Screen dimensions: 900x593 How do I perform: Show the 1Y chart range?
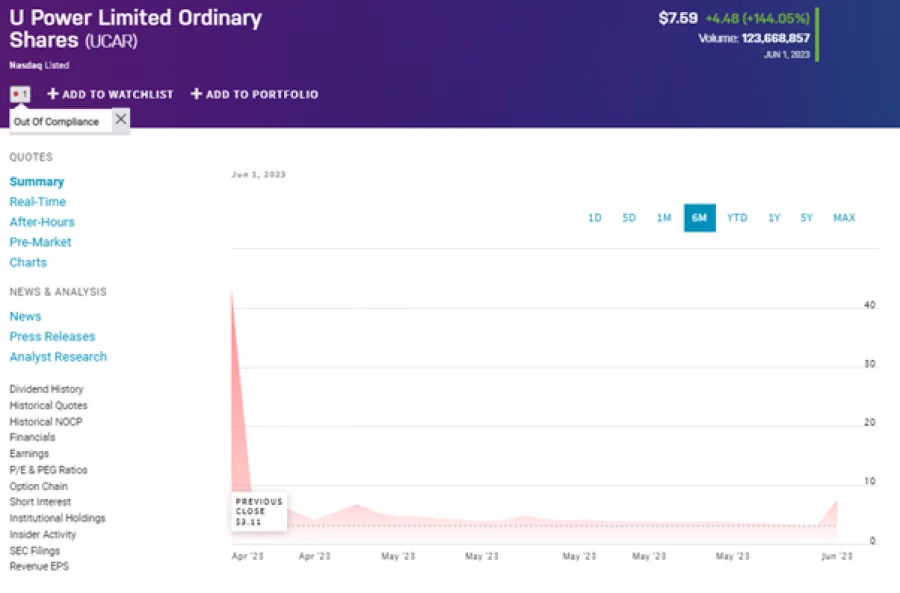[774, 218]
